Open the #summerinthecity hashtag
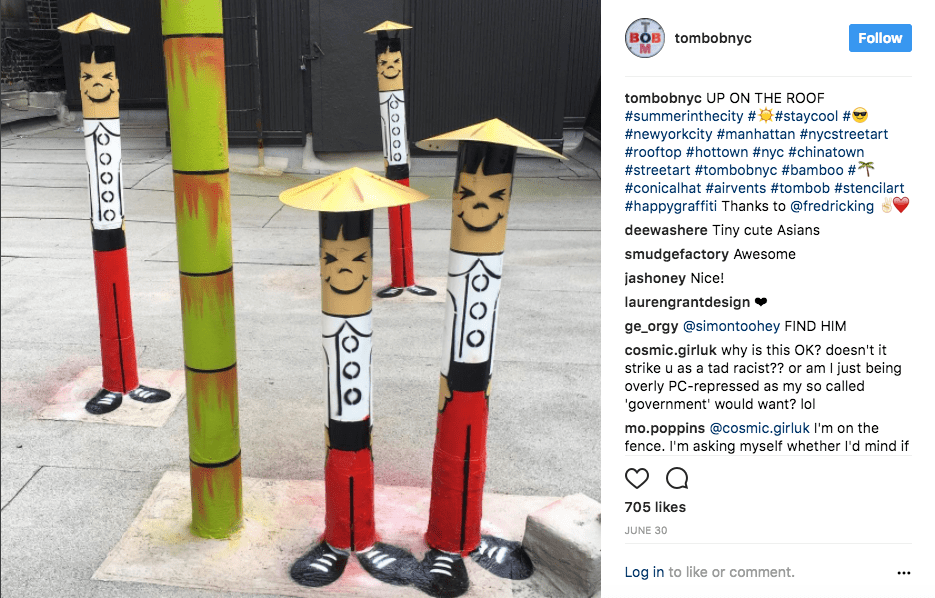Image resolution: width=935 pixels, height=598 pixels. pos(684,116)
